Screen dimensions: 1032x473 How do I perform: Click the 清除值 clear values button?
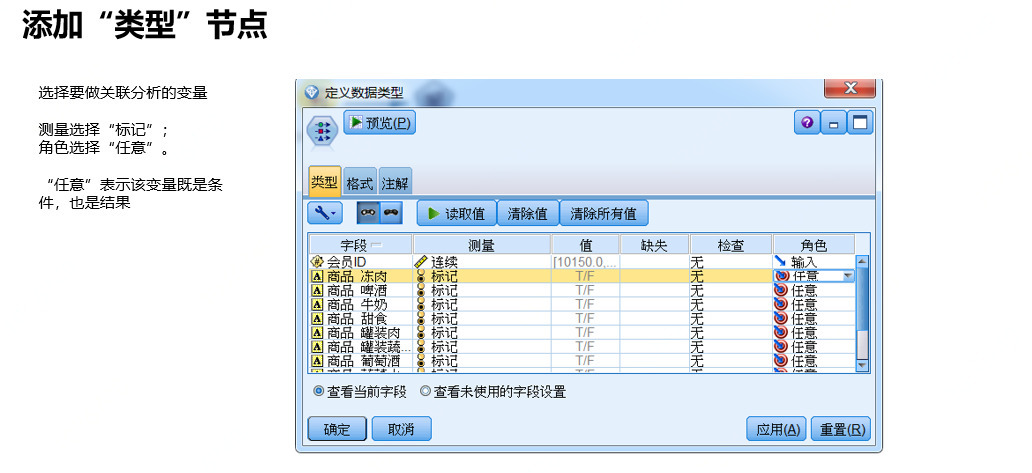[527, 213]
